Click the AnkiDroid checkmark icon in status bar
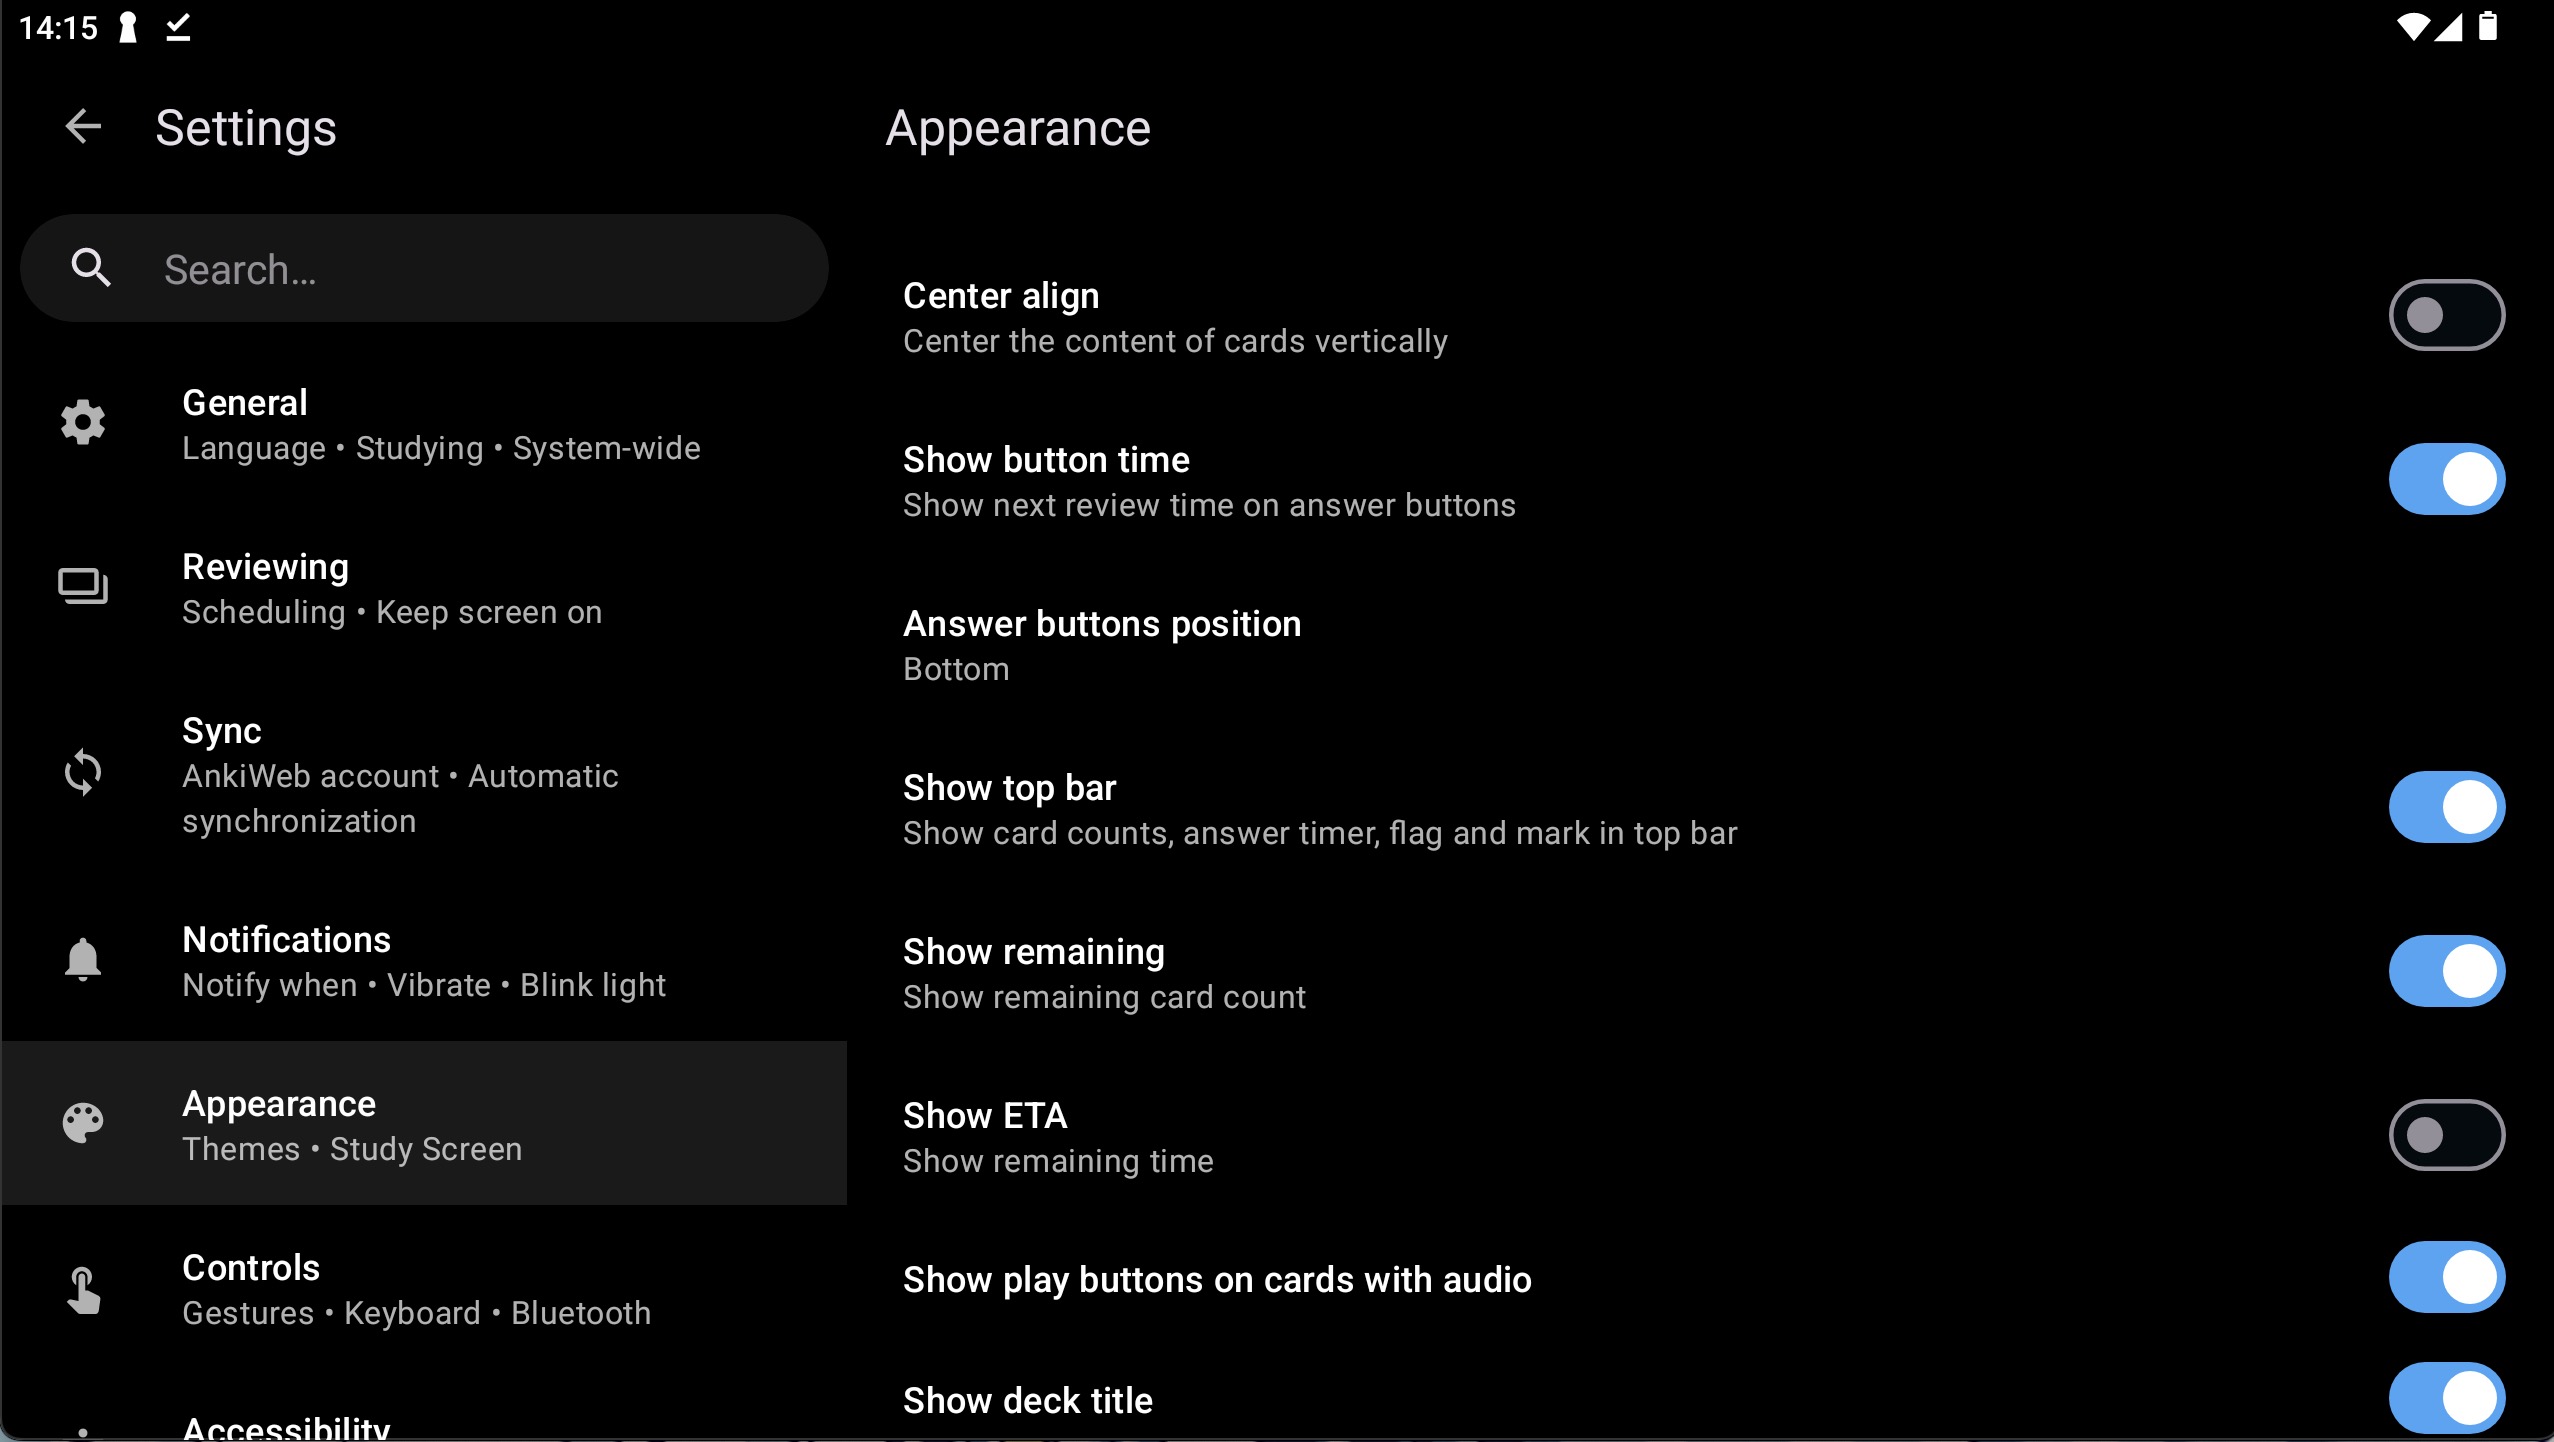The width and height of the screenshot is (2554, 1442). pyautogui.click(x=177, y=28)
